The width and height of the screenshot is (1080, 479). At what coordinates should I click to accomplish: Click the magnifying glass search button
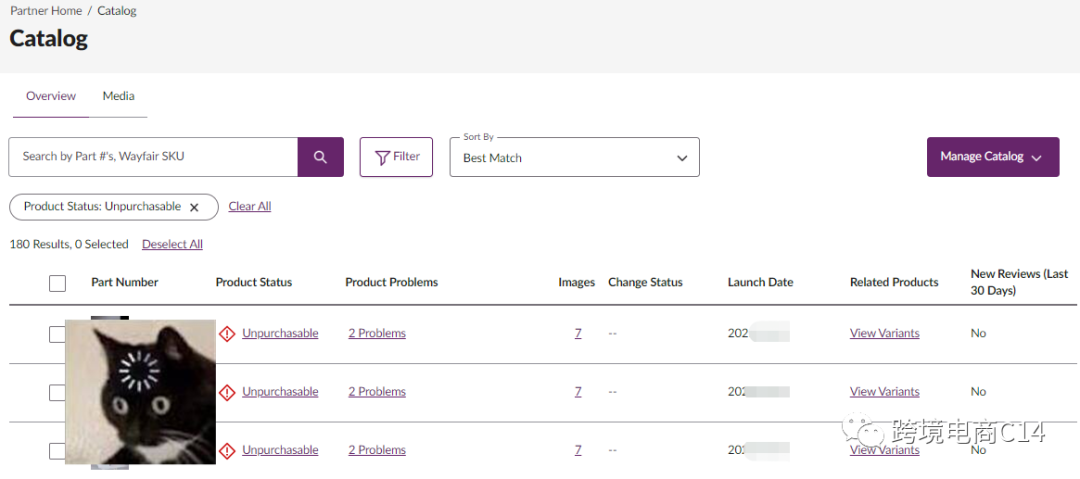[320, 157]
